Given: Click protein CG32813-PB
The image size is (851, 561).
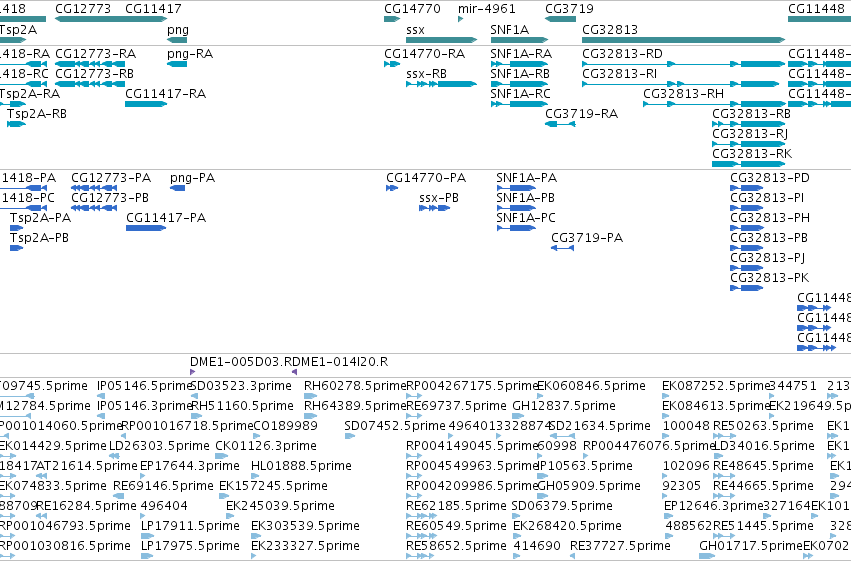Looking at the screenshot, I should [x=769, y=238].
